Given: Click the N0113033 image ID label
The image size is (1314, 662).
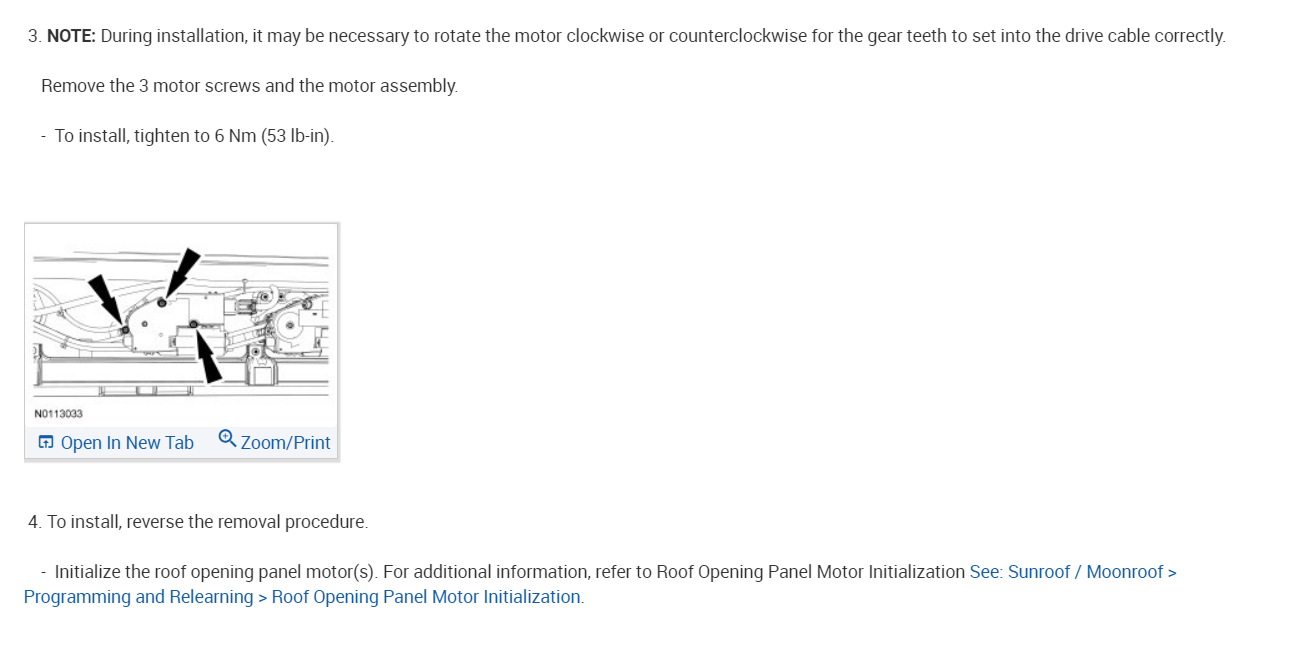Looking at the screenshot, I should click(58, 413).
